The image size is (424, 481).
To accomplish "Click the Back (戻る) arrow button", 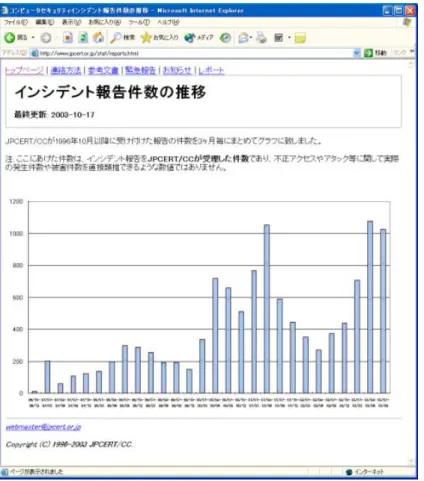I will tap(15, 38).
